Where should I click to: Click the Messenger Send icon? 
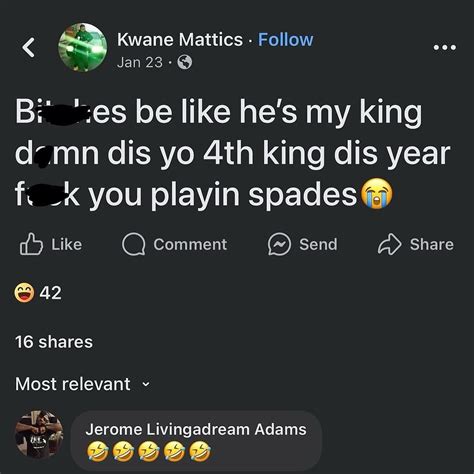(x=279, y=244)
